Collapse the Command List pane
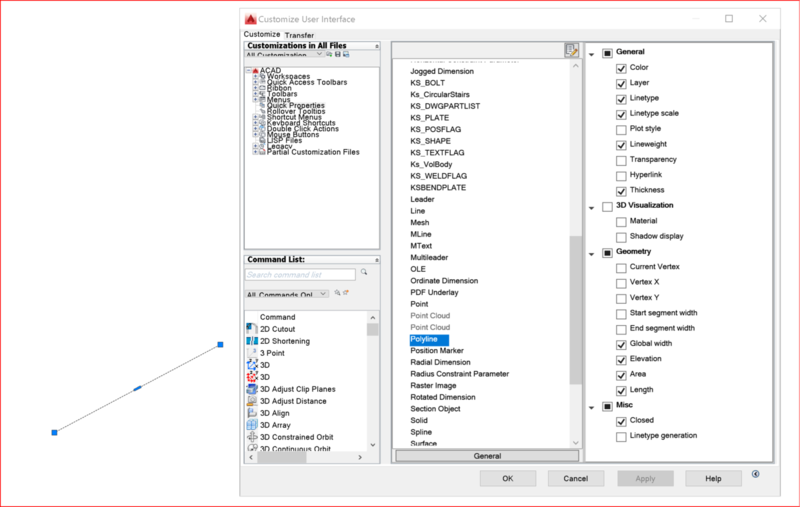 coord(377,260)
